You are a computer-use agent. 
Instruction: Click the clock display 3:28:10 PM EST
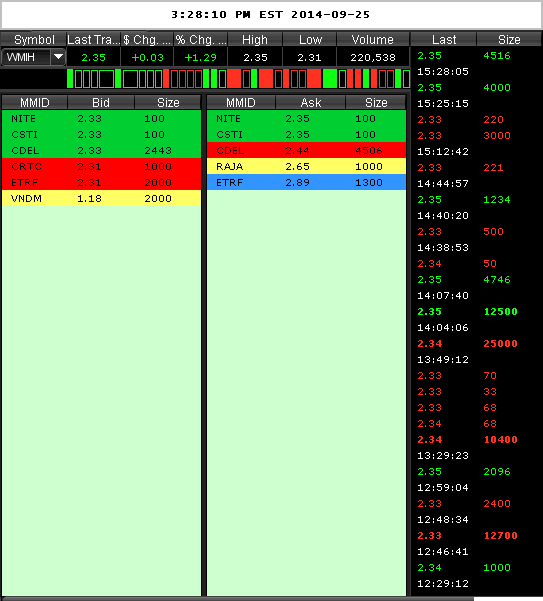227,15
